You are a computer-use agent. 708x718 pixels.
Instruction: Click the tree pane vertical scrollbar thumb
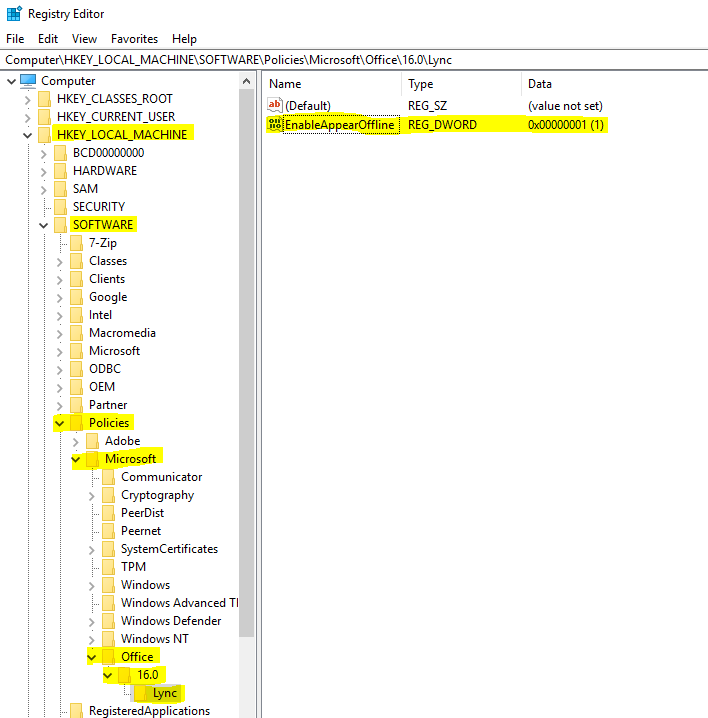246,363
